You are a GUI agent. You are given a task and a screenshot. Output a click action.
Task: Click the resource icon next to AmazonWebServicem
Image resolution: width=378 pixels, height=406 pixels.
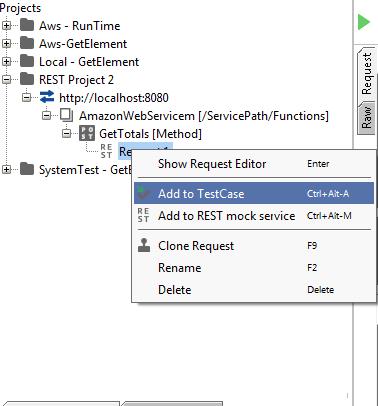67,115
